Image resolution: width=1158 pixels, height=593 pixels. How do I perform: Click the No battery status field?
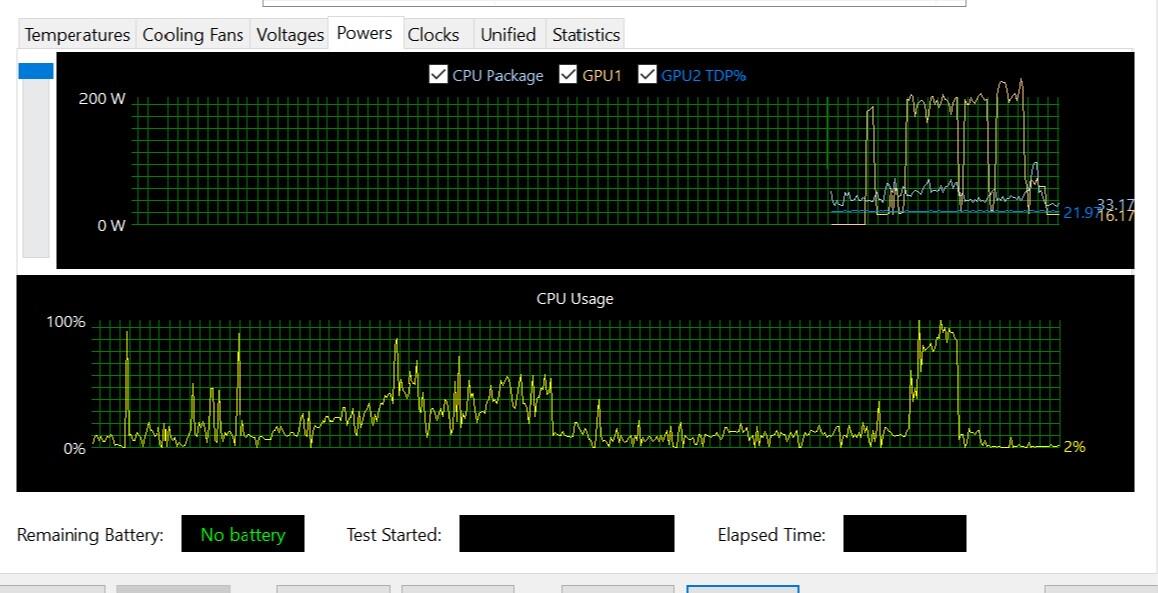click(243, 534)
